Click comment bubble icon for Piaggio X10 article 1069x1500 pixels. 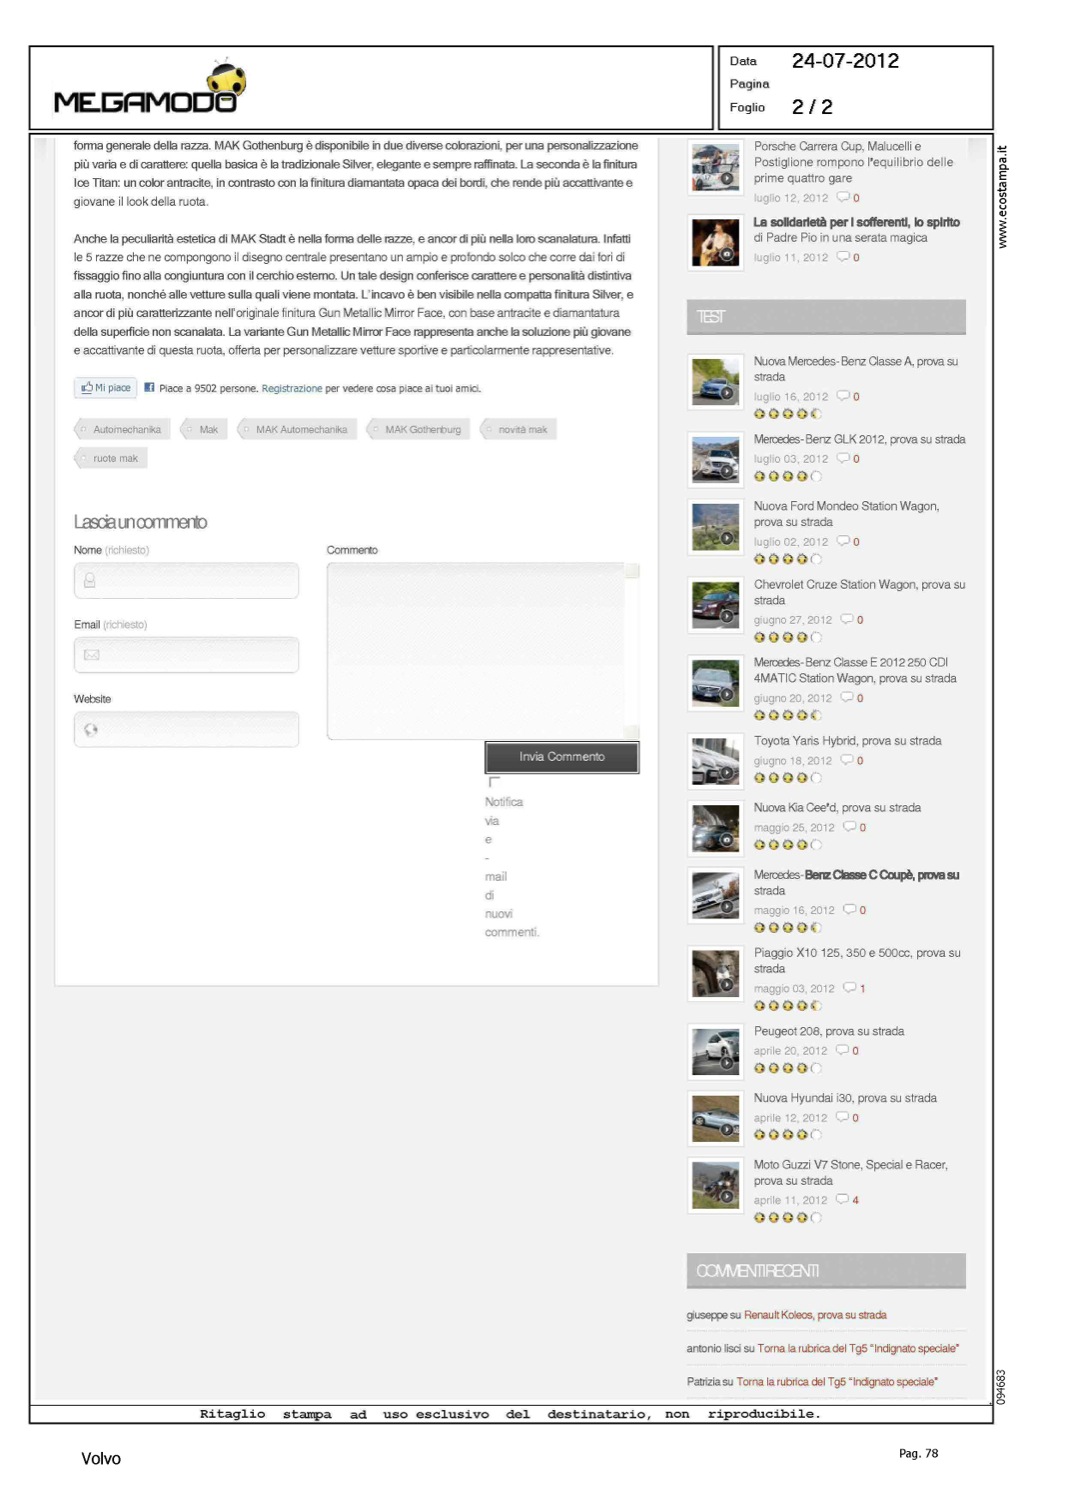tap(849, 988)
